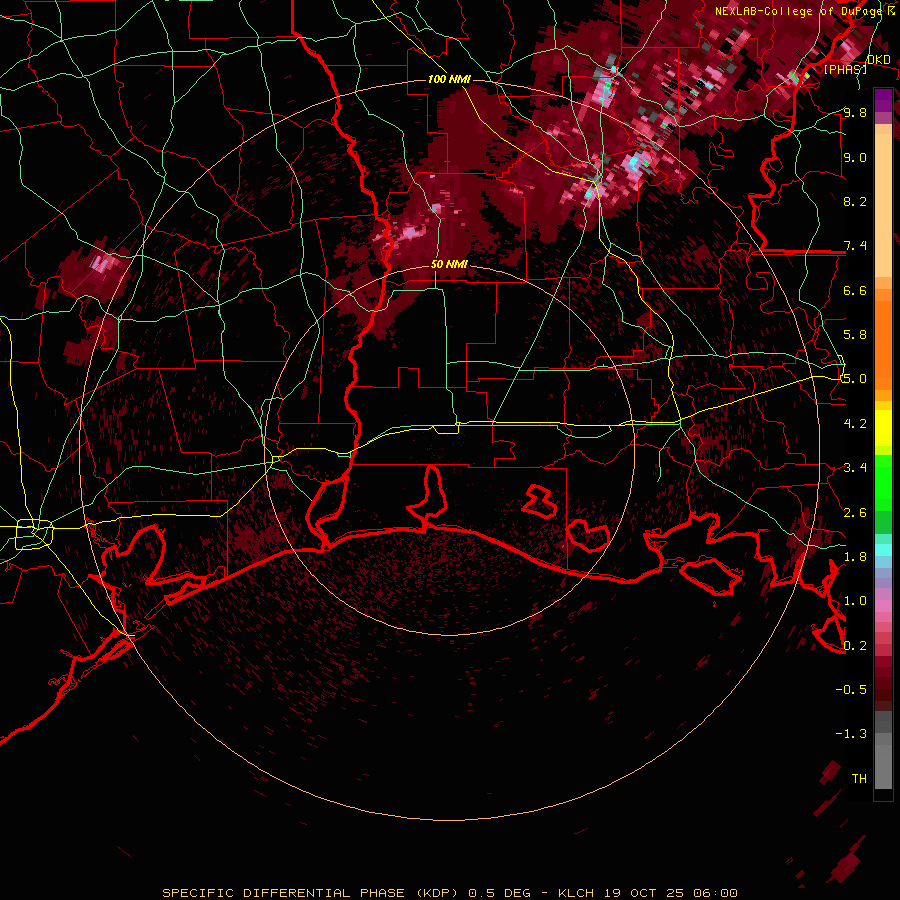Click the Specific Differential Phase caption at the bottom

pyautogui.click(x=449, y=893)
